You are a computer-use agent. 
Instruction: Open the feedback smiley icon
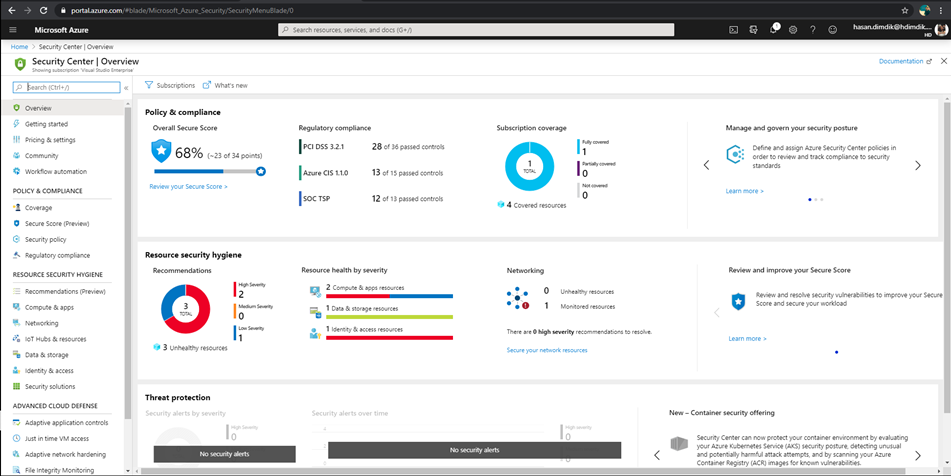[x=833, y=30]
